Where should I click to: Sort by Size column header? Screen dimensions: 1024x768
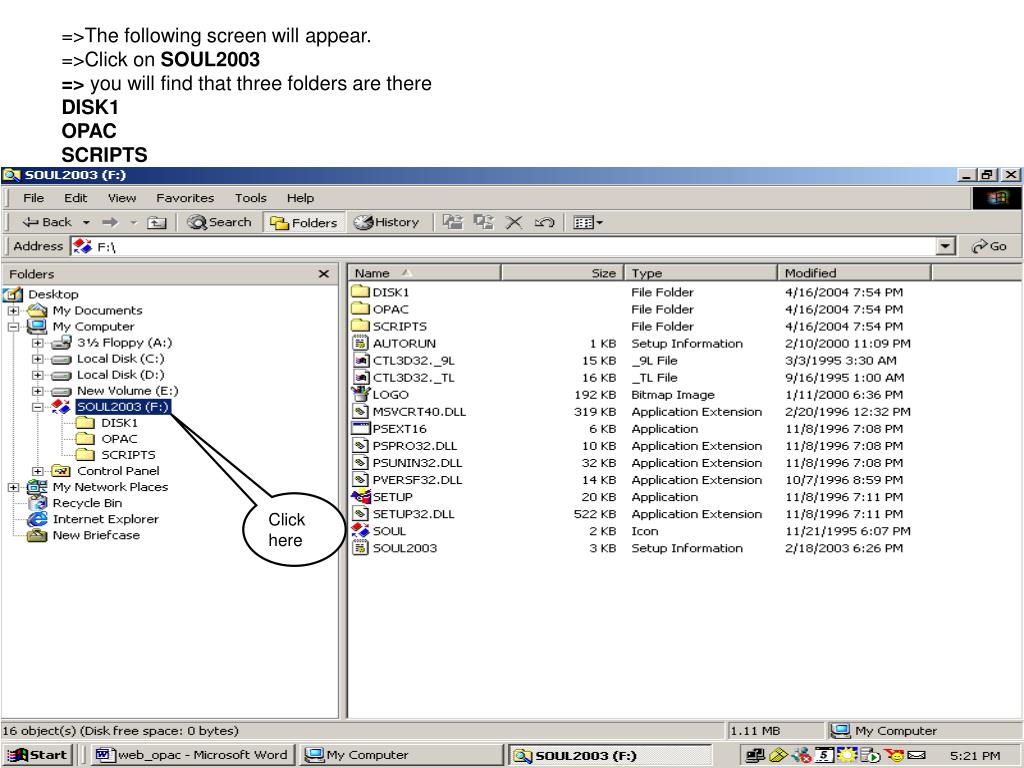(562, 273)
